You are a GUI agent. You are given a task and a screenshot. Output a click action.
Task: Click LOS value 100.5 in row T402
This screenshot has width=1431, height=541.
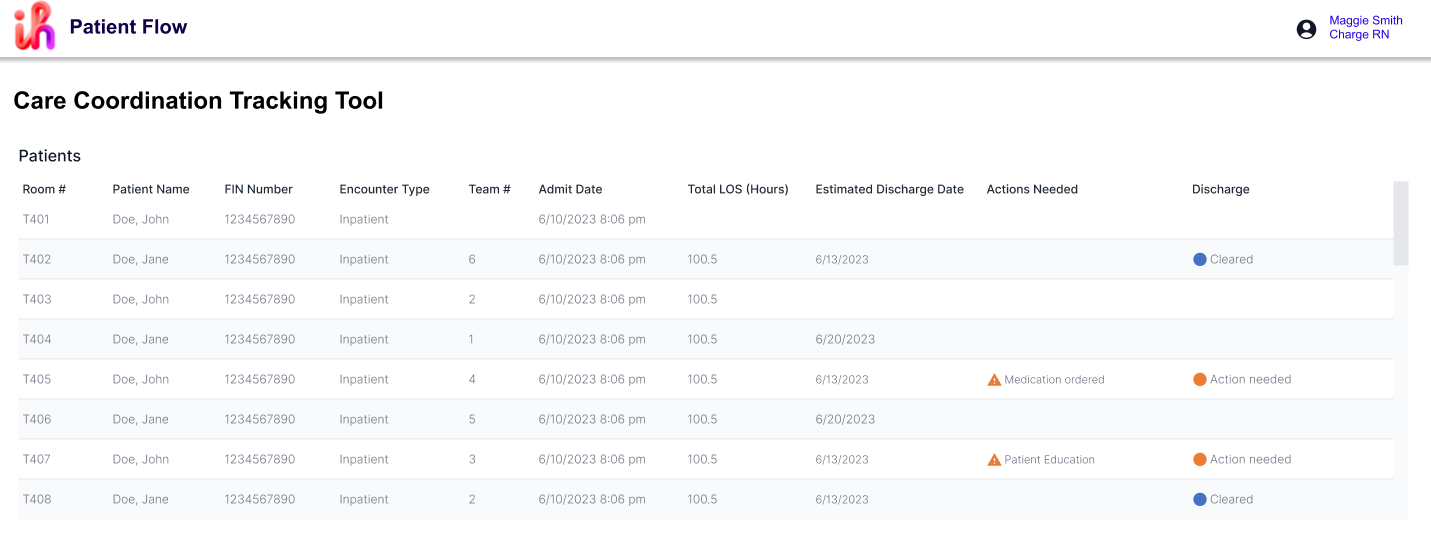[x=702, y=259]
